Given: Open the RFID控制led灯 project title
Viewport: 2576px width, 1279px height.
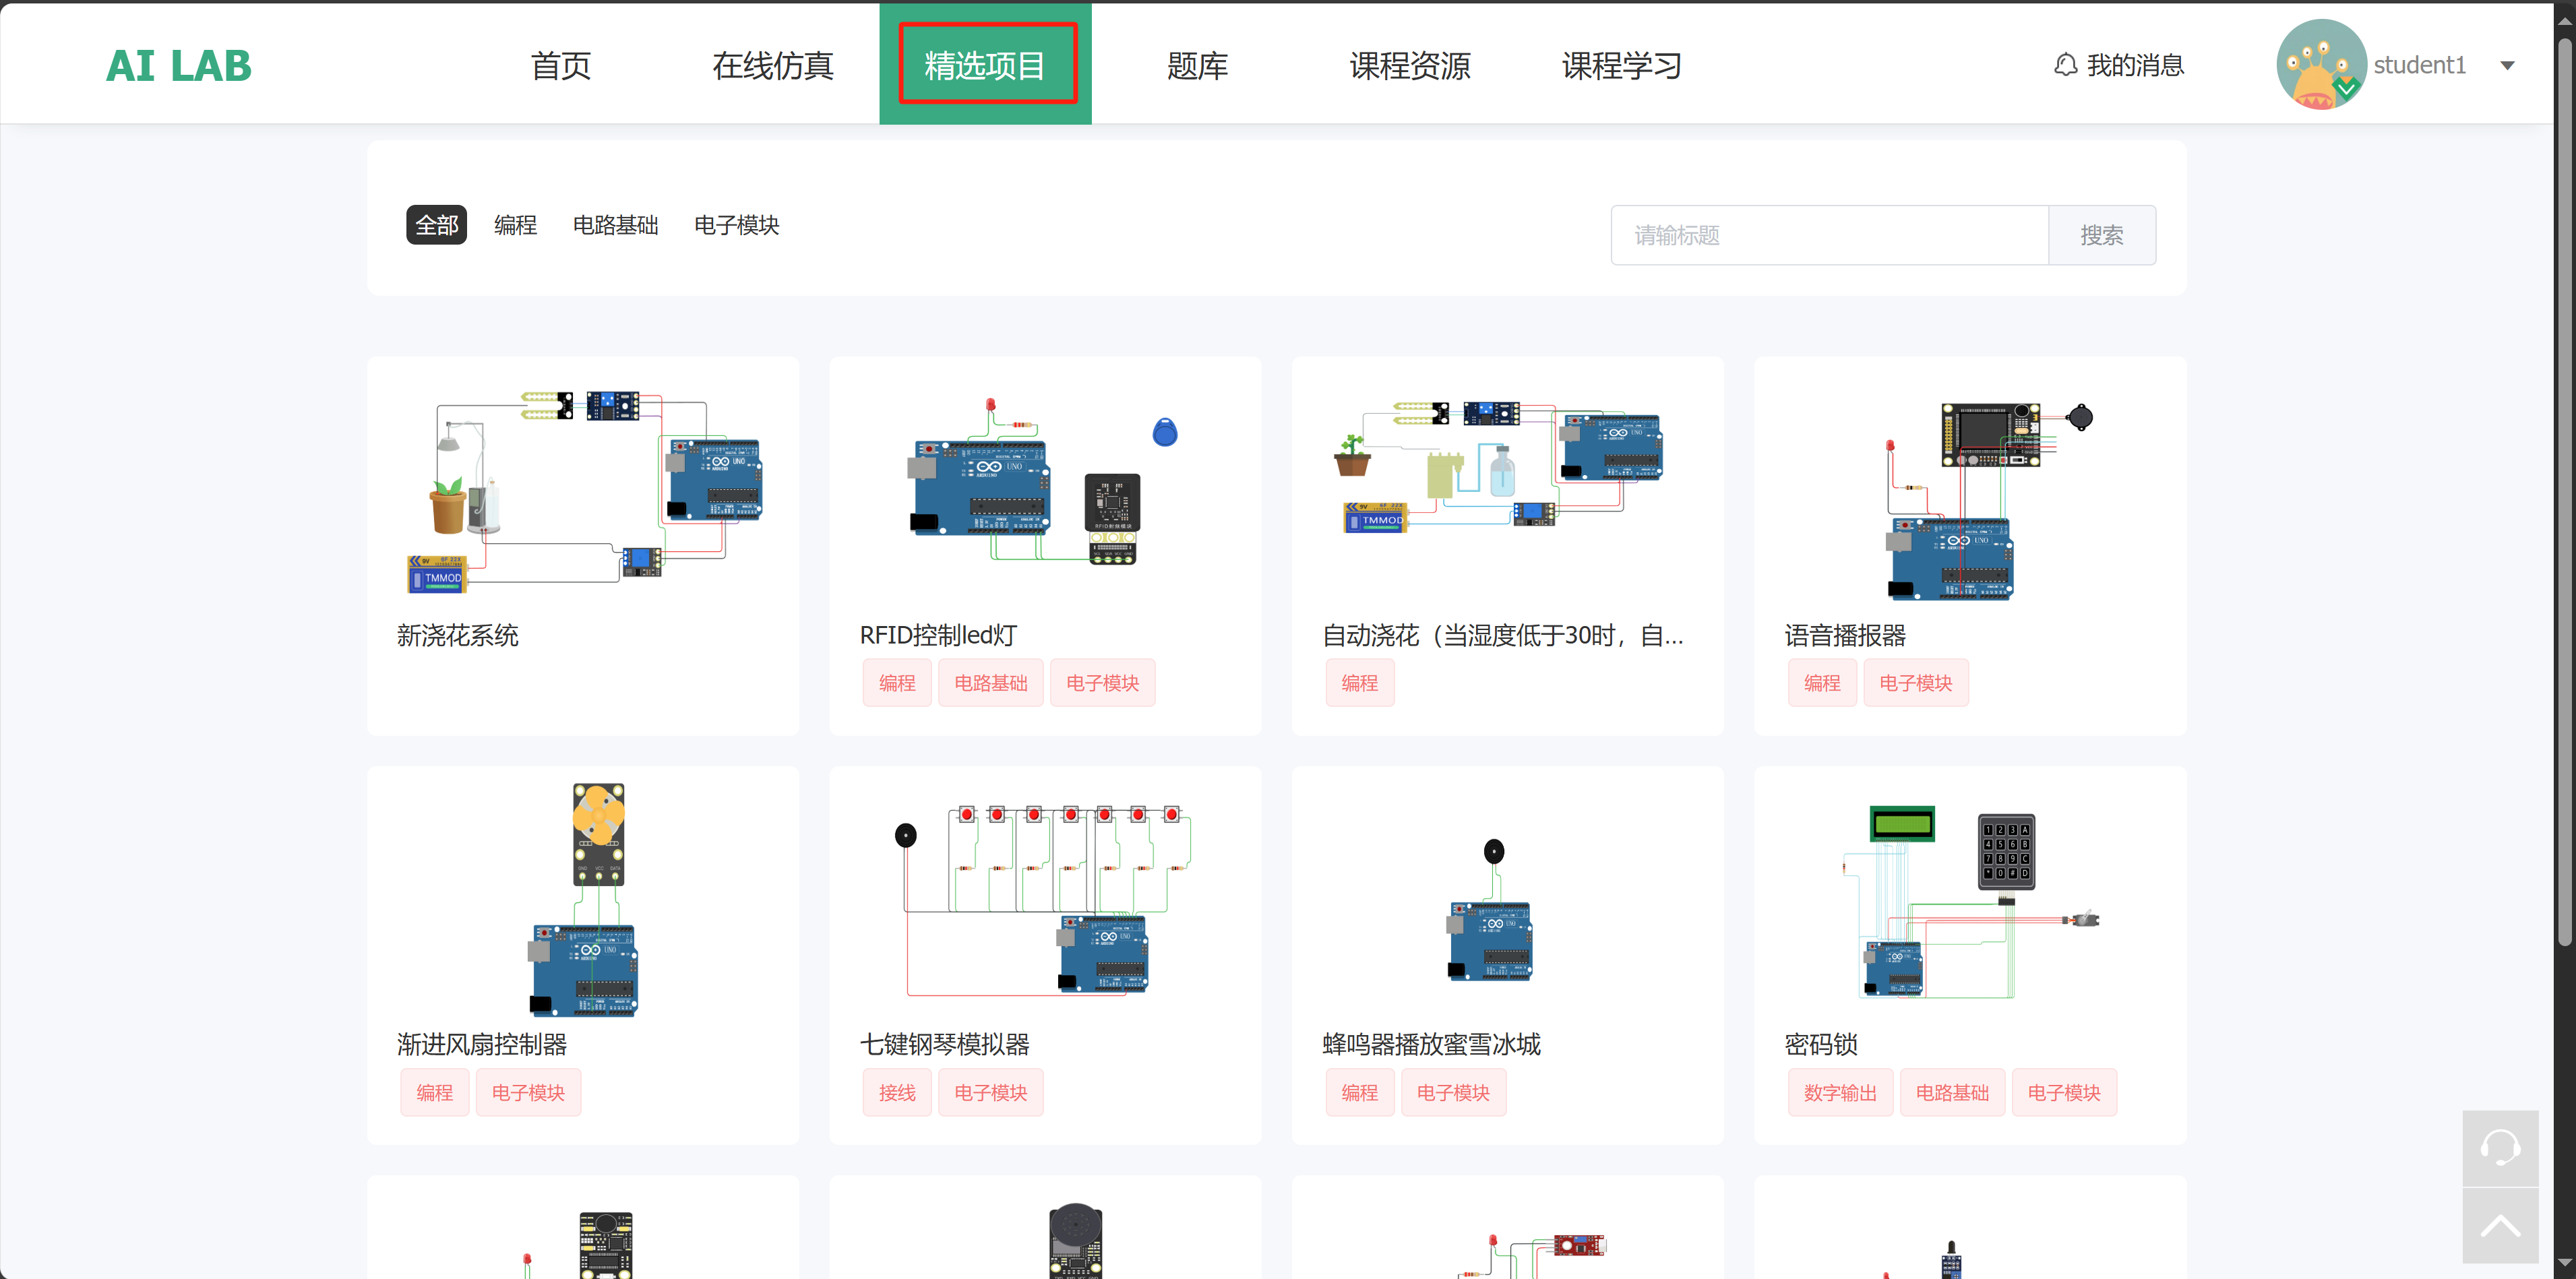Looking at the screenshot, I should (938, 635).
